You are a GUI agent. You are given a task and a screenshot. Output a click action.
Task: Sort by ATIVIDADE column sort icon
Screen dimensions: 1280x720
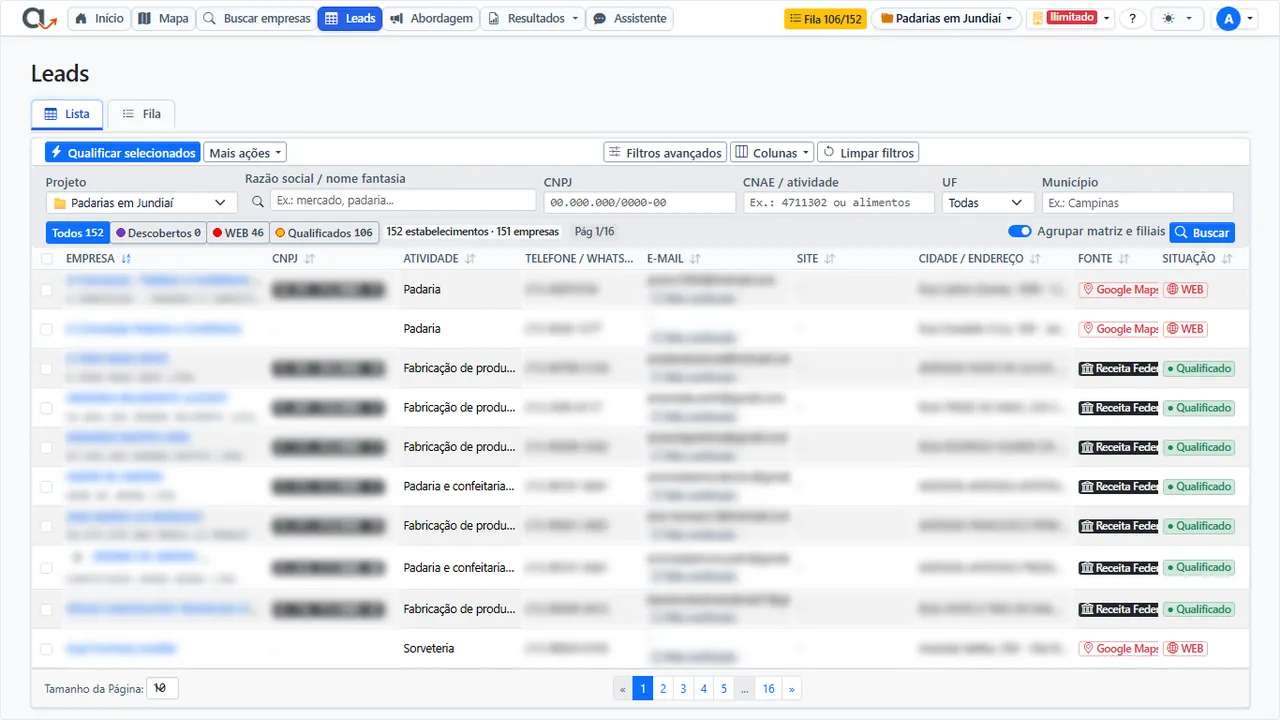point(470,259)
